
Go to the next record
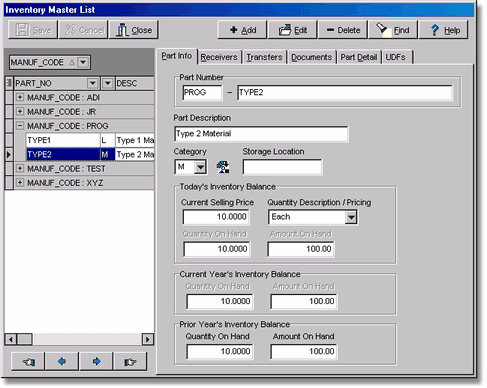click(96, 361)
